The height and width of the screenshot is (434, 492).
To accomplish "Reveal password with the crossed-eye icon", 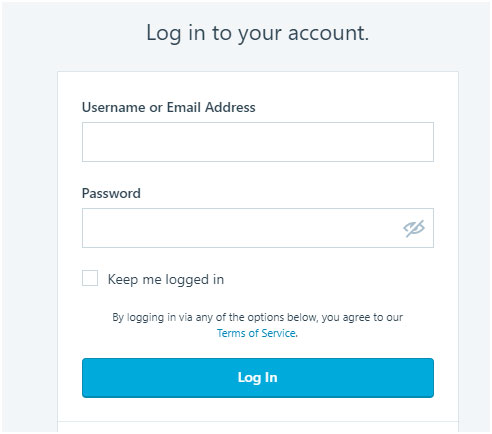I will point(414,228).
